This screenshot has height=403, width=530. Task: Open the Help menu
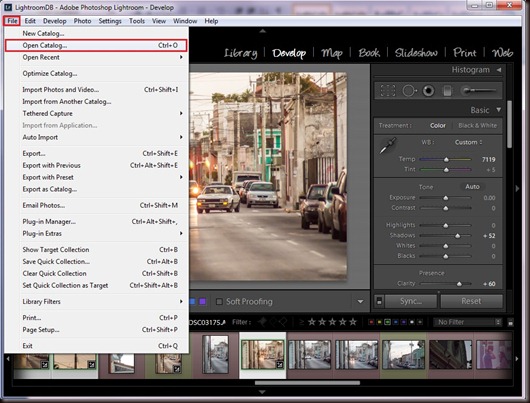click(211, 21)
